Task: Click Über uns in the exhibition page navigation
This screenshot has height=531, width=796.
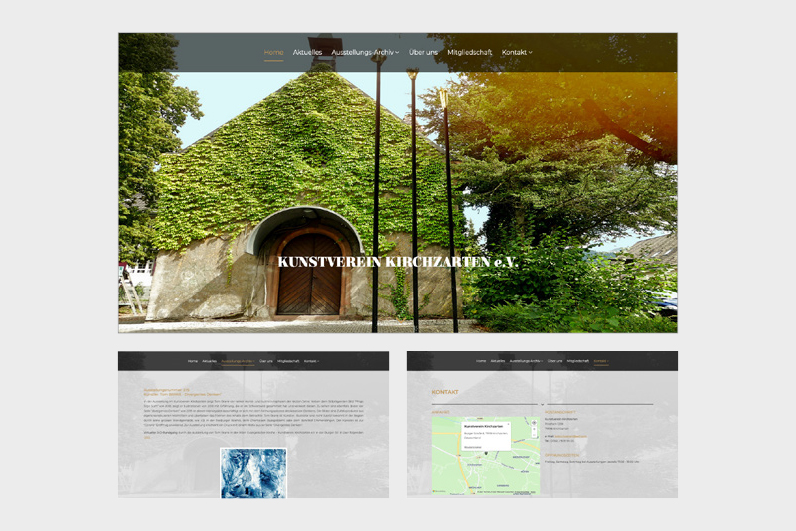Action: pyautogui.click(x=266, y=361)
